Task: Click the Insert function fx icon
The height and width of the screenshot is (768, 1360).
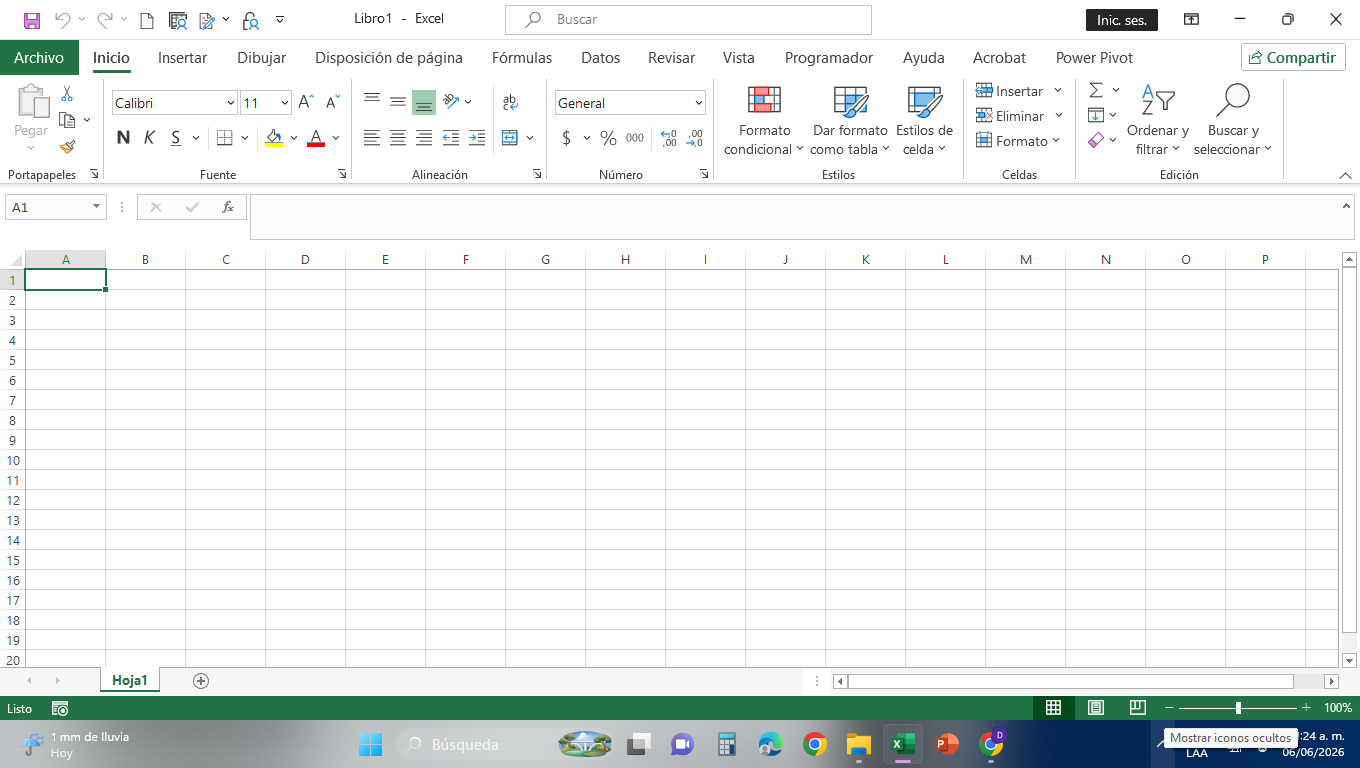Action: (228, 207)
